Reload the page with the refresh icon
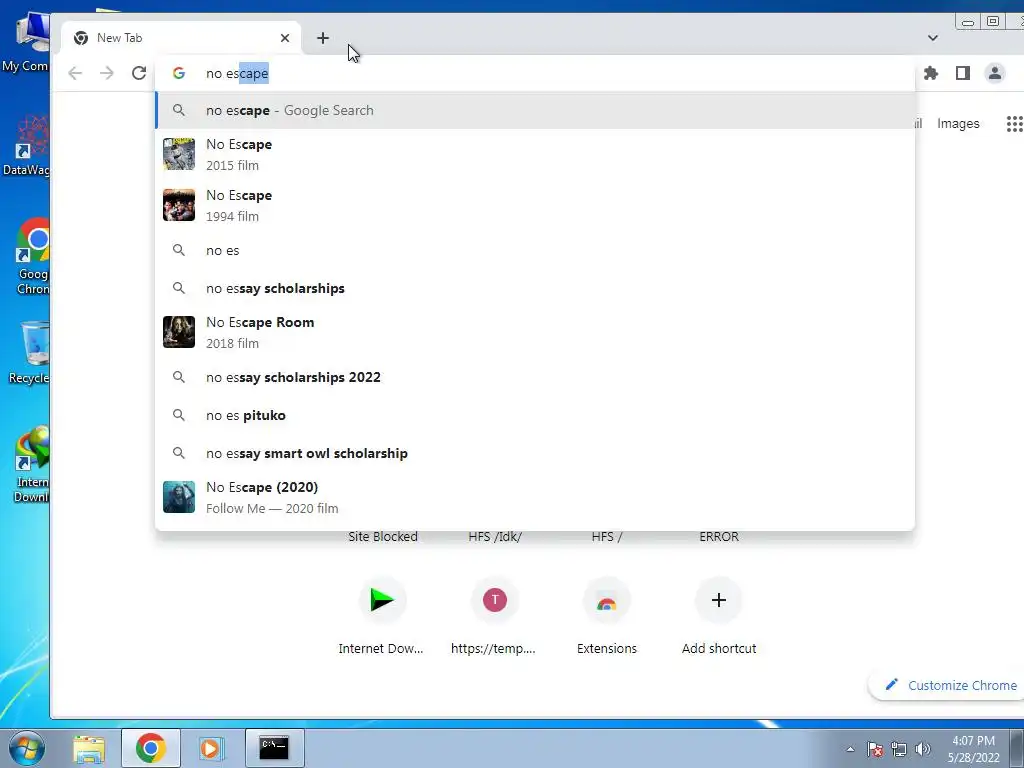Screen dimensions: 1024x768 tap(138, 73)
